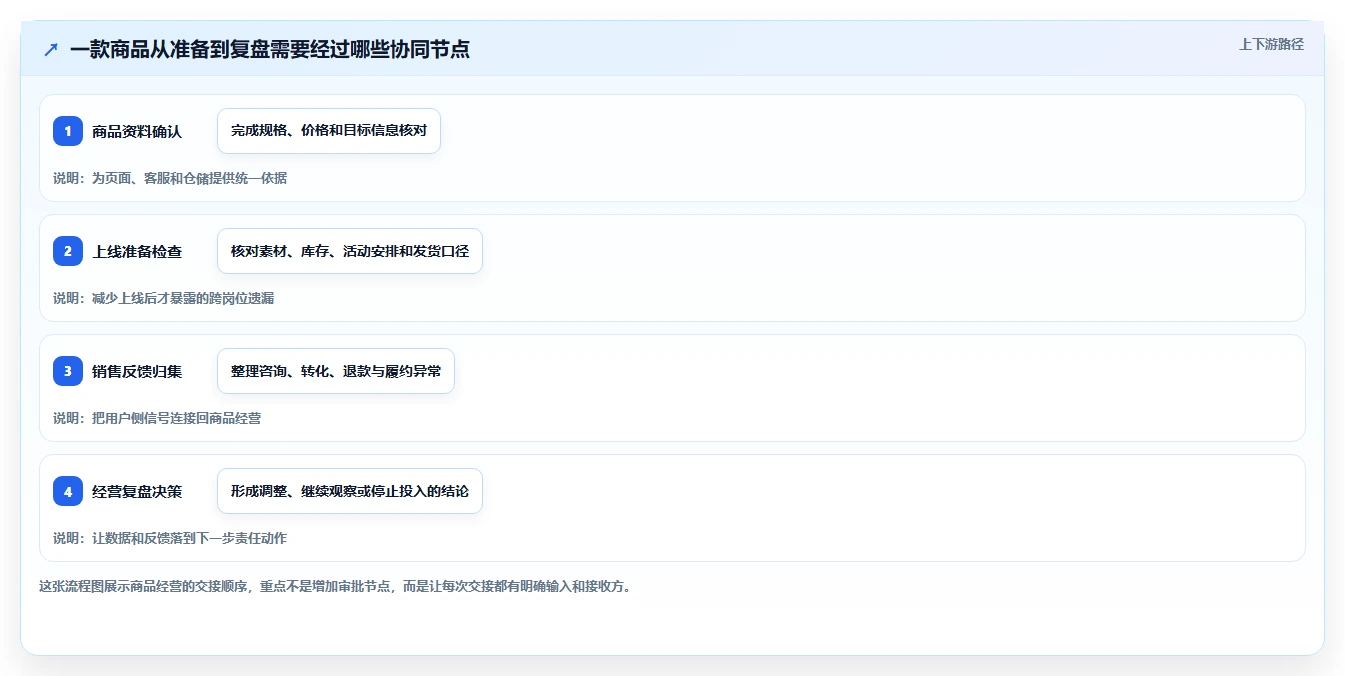Screen dimensions: 1345x676
Task: Click the footer summary starting with 这张流程图展示
Action: pos(335,586)
